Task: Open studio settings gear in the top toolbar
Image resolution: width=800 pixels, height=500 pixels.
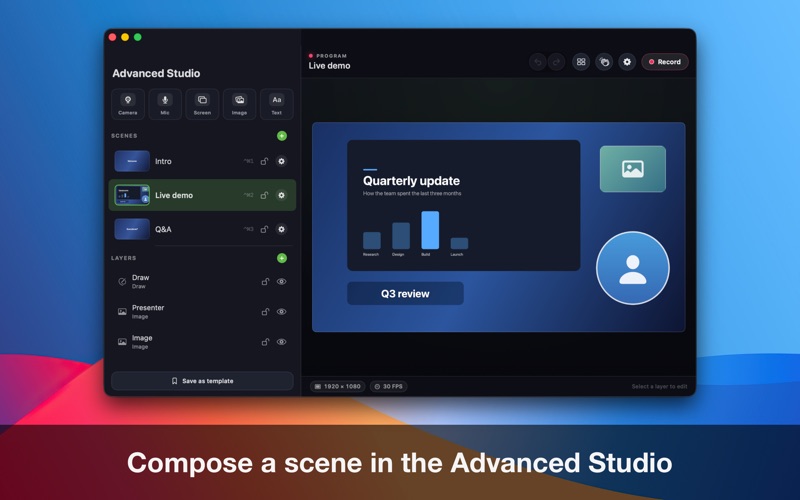Action: click(627, 62)
